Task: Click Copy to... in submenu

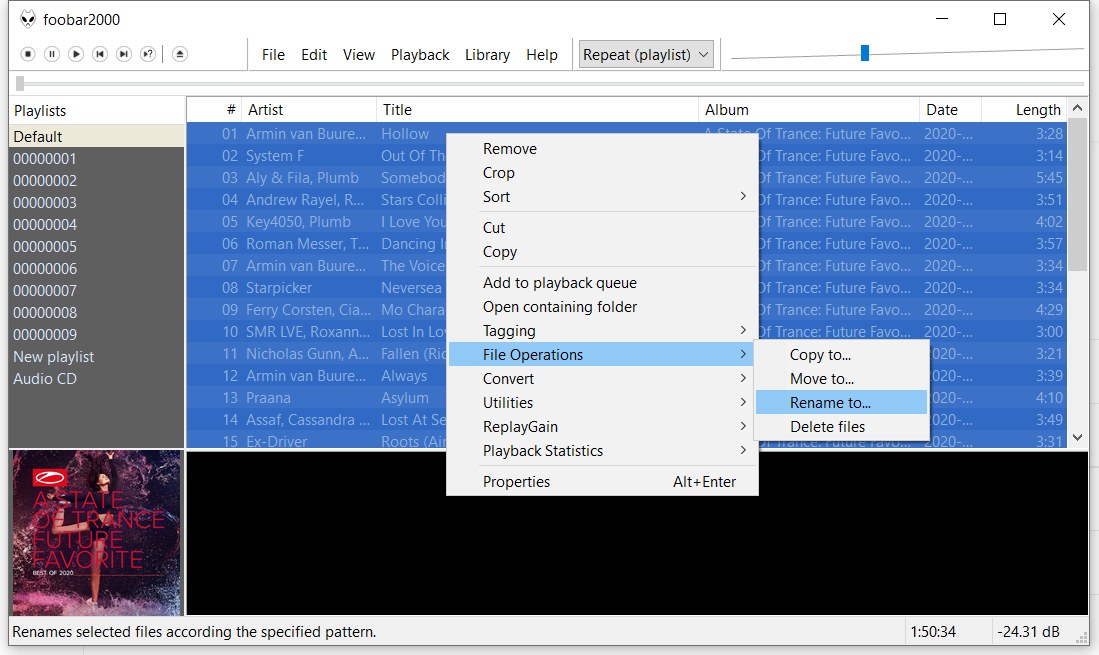Action: point(841,354)
